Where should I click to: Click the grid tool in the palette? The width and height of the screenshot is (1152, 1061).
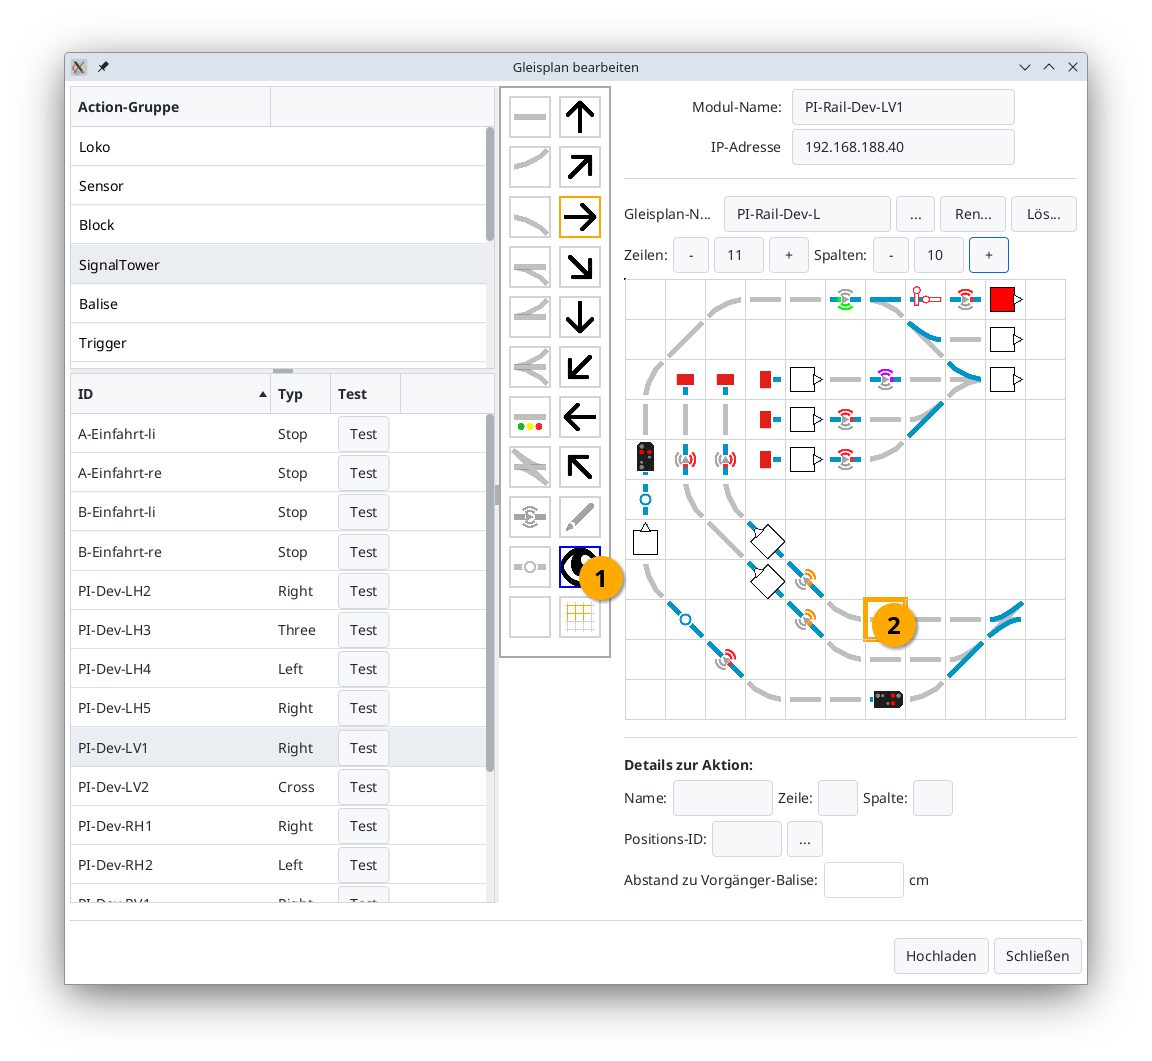580,616
